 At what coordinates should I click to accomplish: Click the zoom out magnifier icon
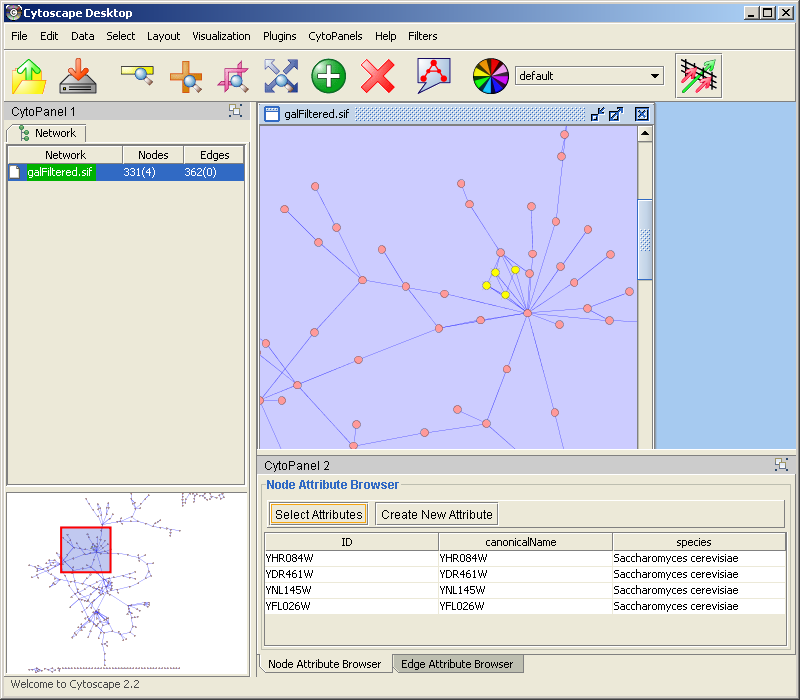coord(136,76)
